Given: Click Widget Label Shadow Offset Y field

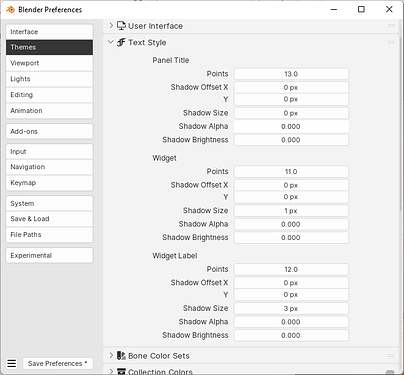Looking at the screenshot, I should click(291, 294).
